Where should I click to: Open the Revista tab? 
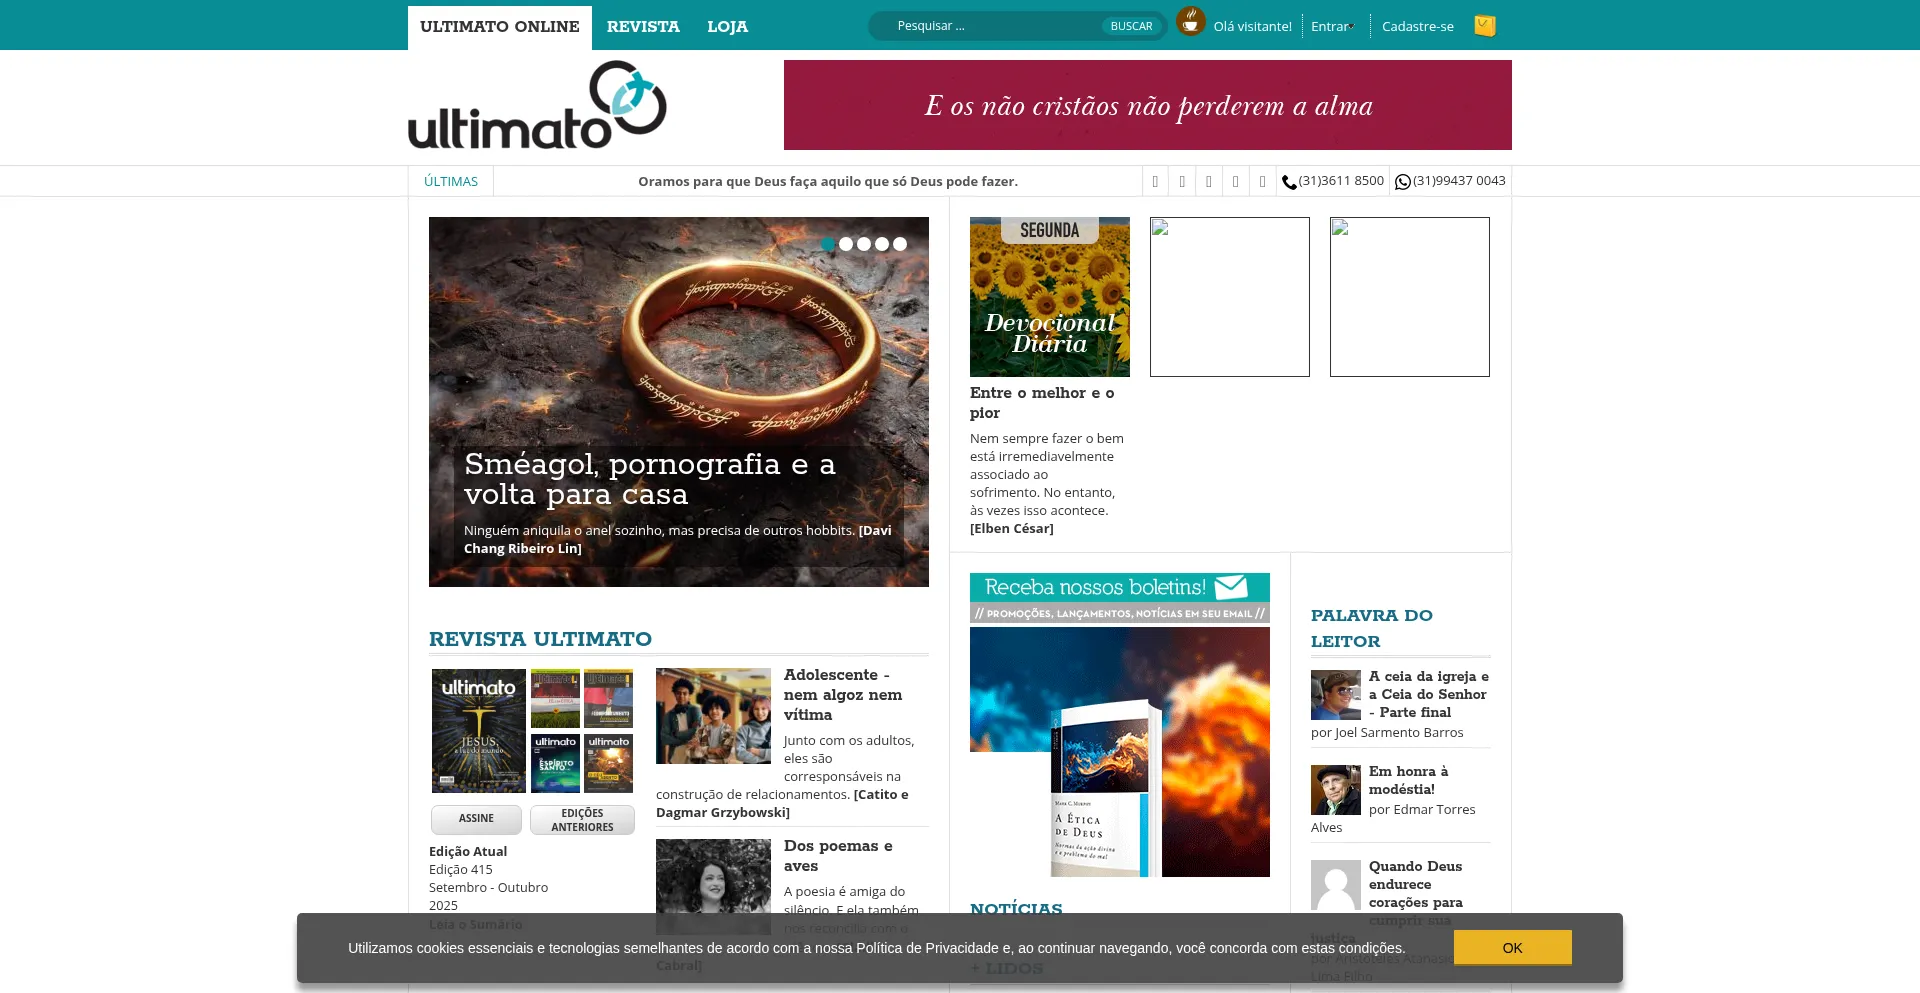pos(643,27)
